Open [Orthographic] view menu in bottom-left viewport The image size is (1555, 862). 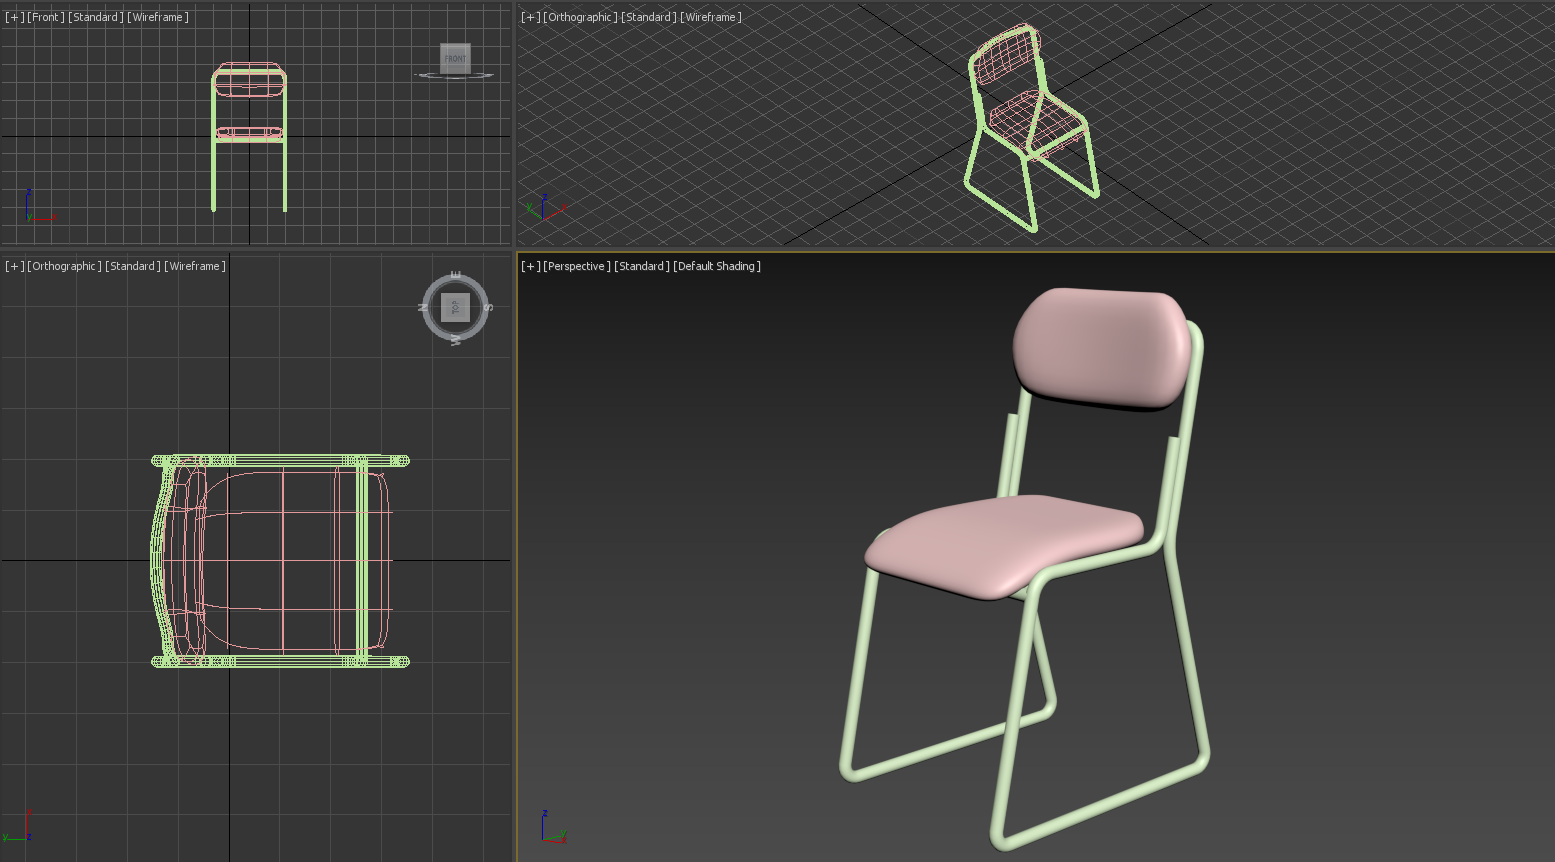tap(65, 266)
